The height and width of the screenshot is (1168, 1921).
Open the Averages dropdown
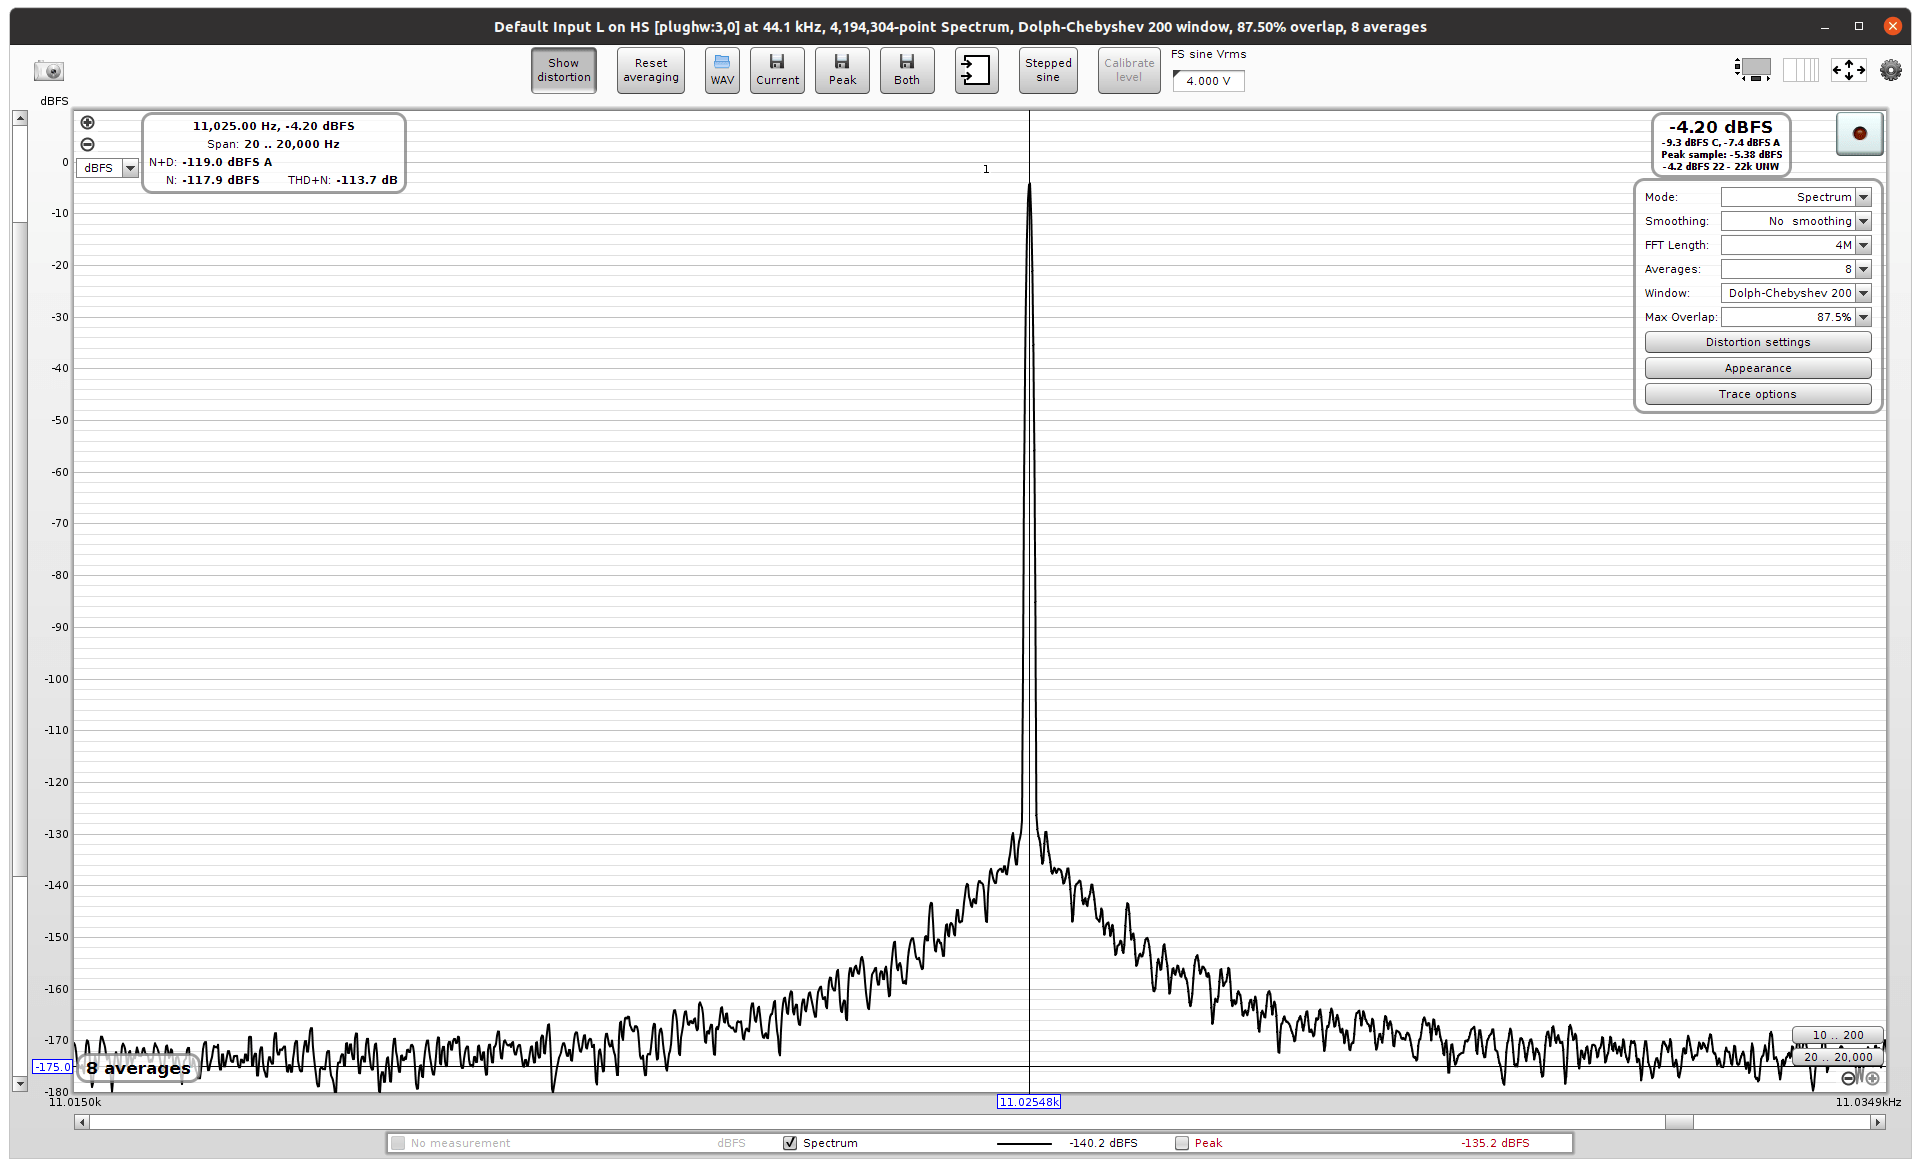tap(1796, 269)
